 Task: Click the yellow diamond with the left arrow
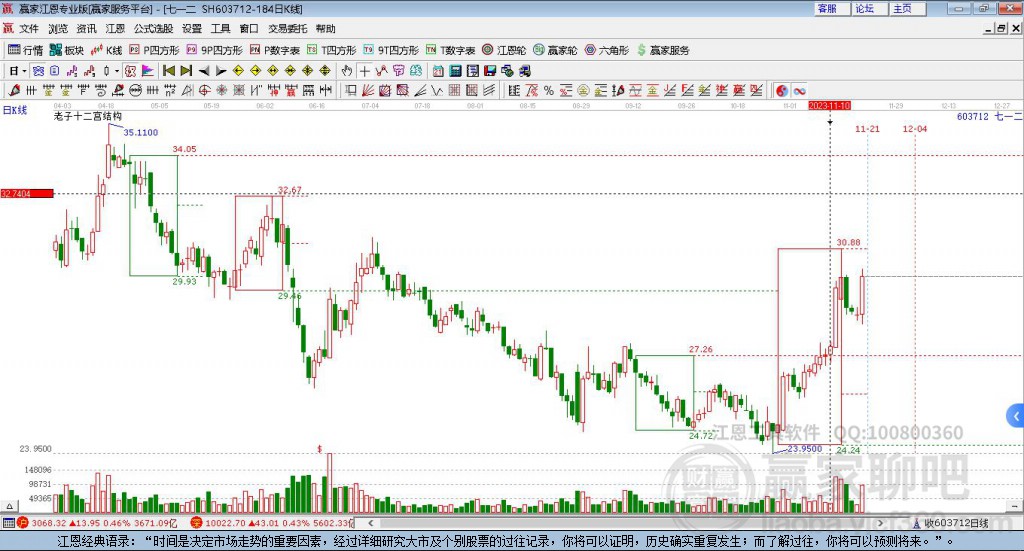point(238,71)
